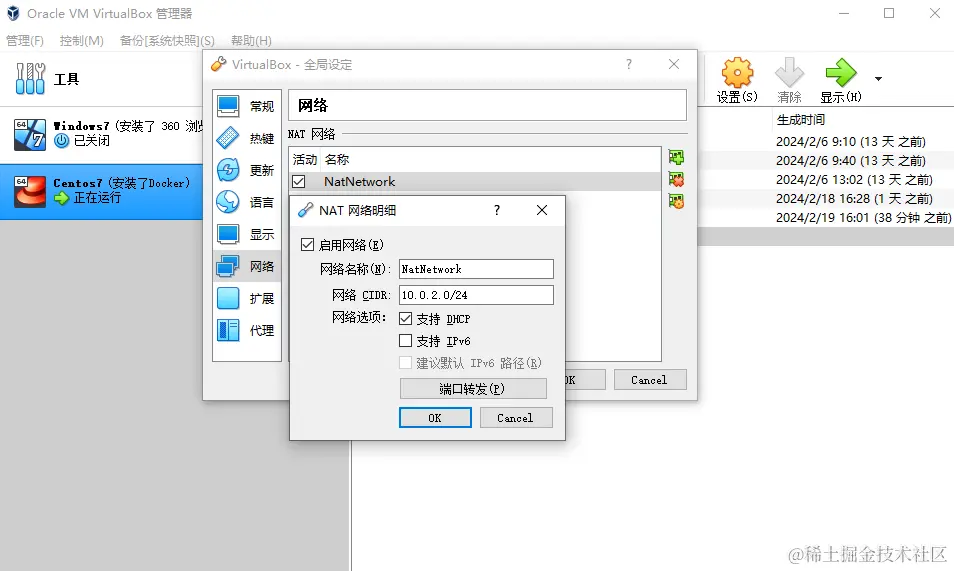954x571 pixels.
Task: Select snapshot dated 2024/2/18 16:28
Action: [x=854, y=198]
